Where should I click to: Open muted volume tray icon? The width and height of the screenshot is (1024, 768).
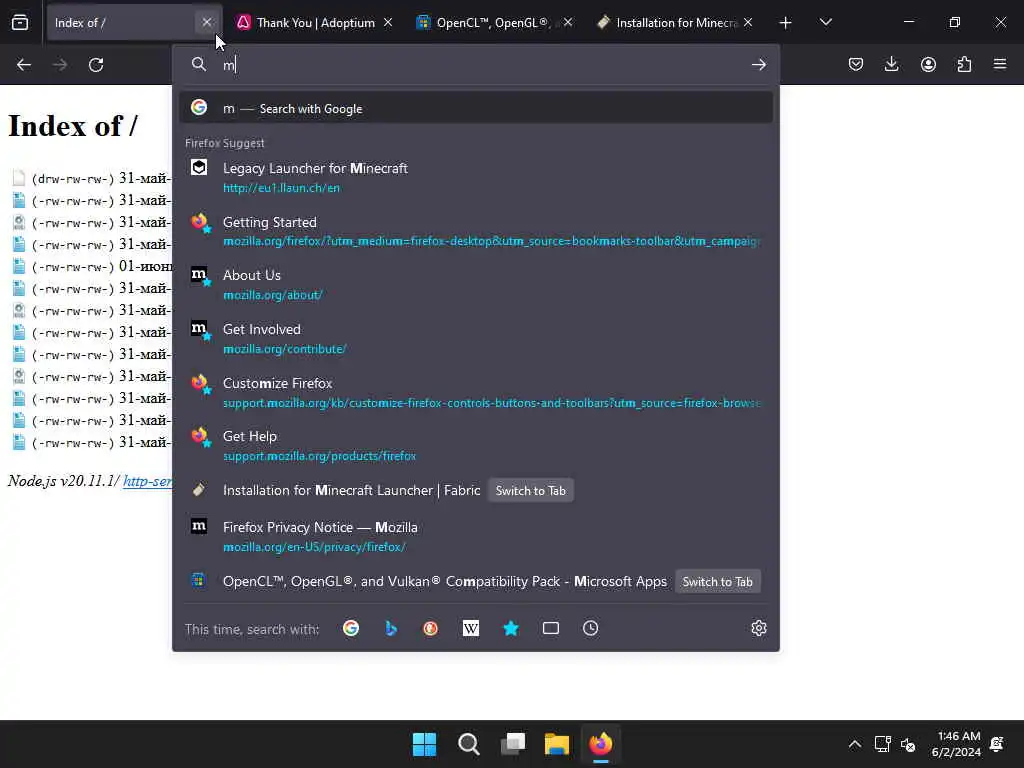pos(908,744)
